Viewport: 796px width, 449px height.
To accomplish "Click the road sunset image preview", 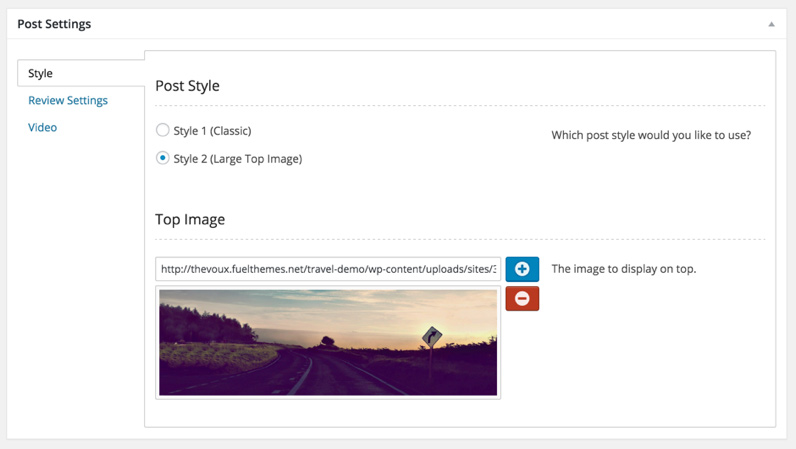I will tap(328, 342).
